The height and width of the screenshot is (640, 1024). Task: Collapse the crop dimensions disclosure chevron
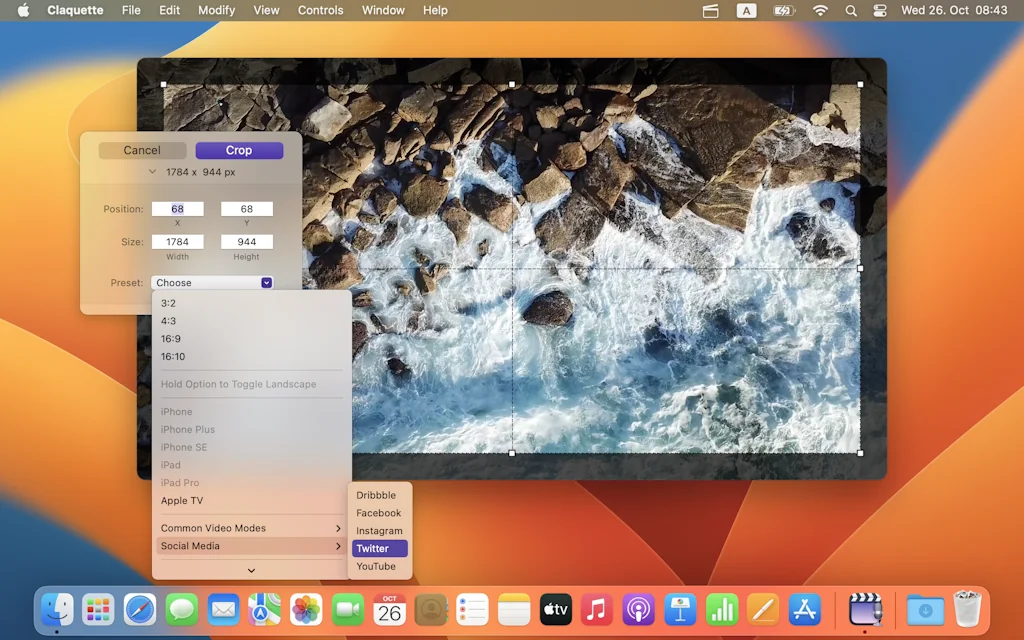pyautogui.click(x=152, y=172)
